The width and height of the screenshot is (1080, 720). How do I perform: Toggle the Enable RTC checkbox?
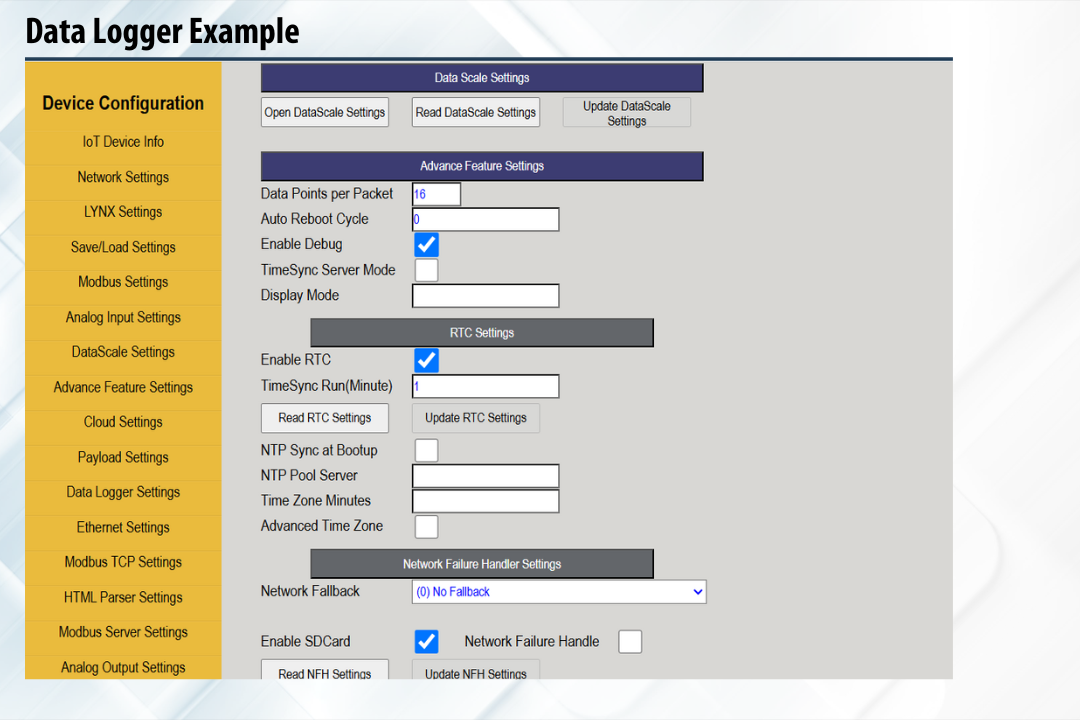tap(426, 360)
